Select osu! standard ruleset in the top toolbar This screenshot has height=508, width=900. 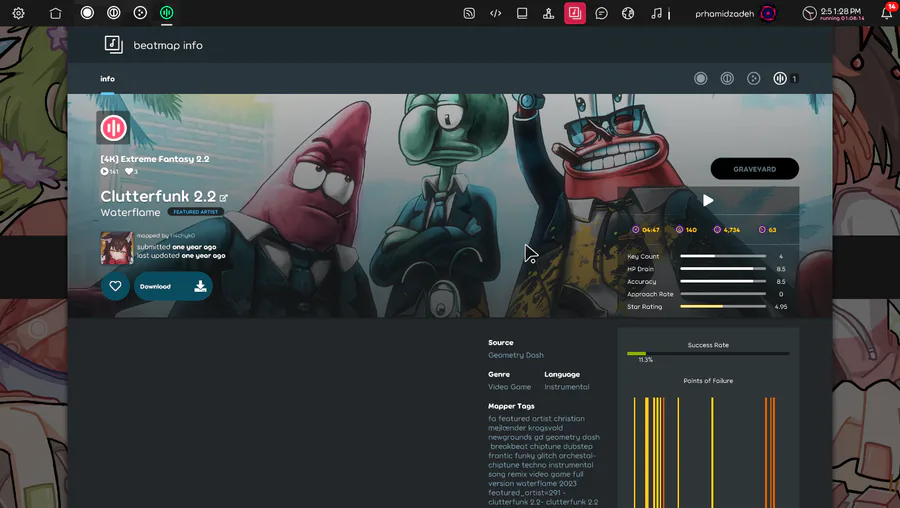[87, 13]
